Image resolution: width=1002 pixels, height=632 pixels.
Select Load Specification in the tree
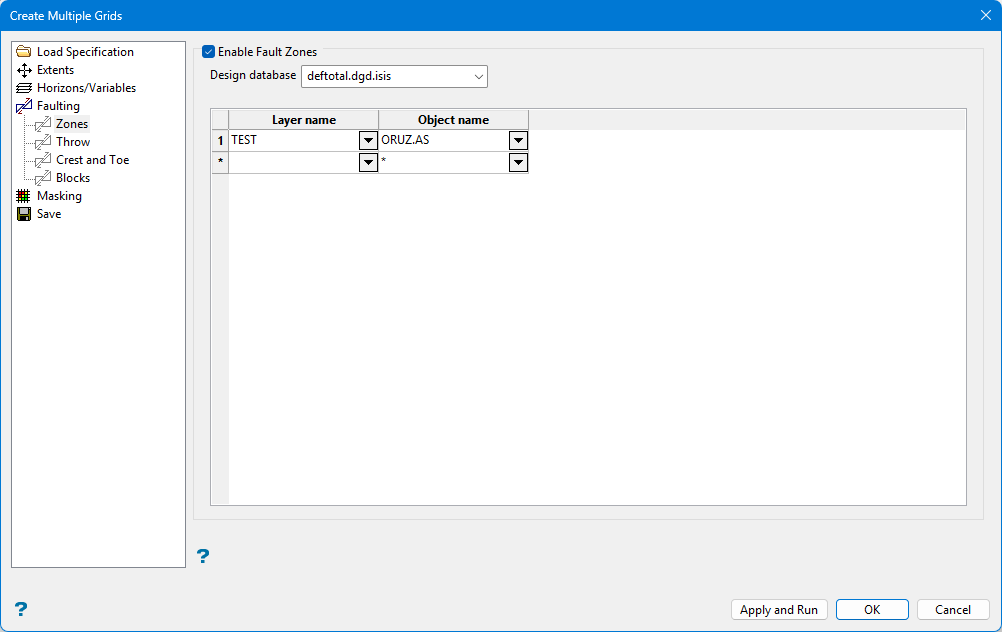(85, 52)
